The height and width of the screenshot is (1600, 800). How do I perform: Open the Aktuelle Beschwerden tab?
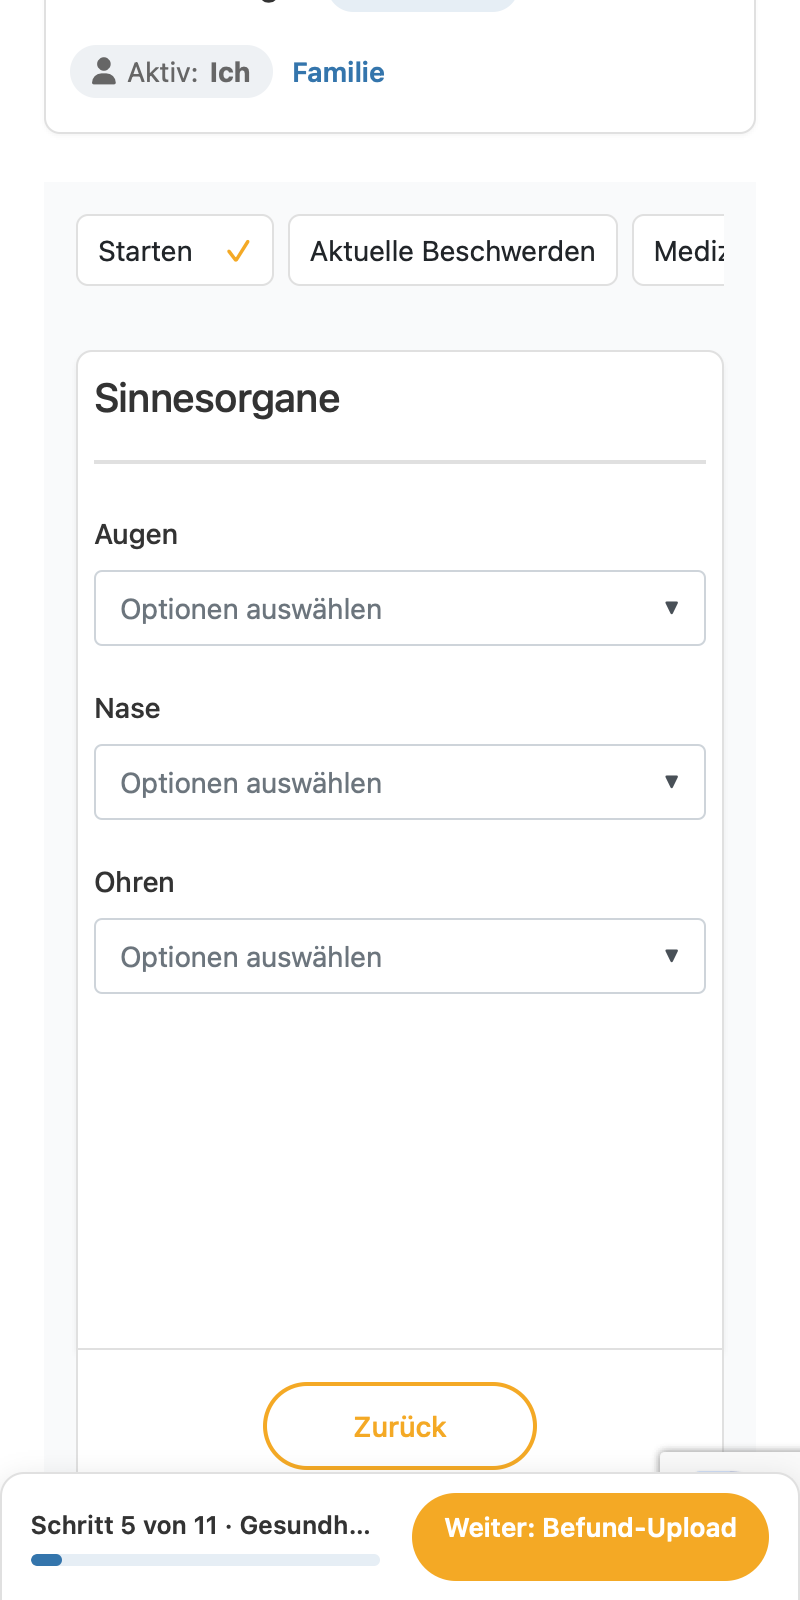pyautogui.click(x=453, y=250)
